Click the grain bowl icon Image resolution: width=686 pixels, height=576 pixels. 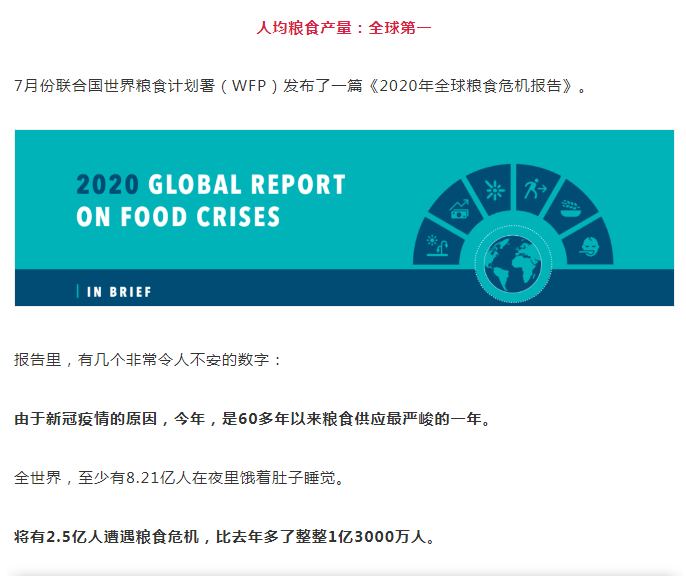(x=572, y=208)
